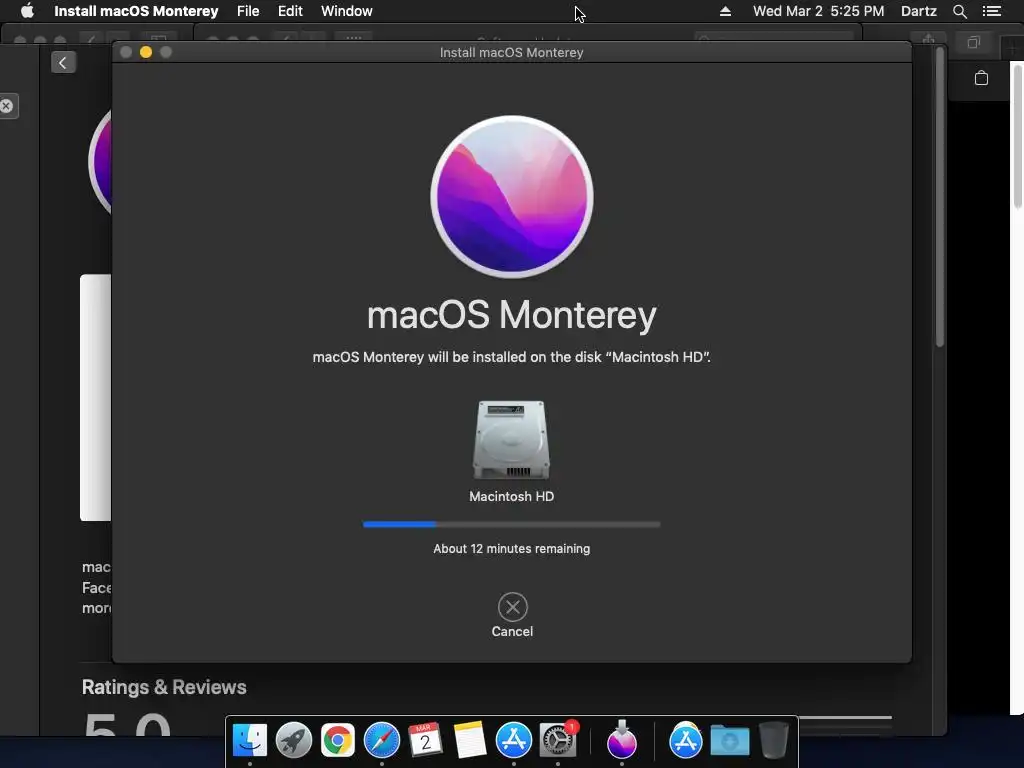The width and height of the screenshot is (1024, 768).
Task: Click the macOS Monterey logo image
Action: tap(512, 197)
